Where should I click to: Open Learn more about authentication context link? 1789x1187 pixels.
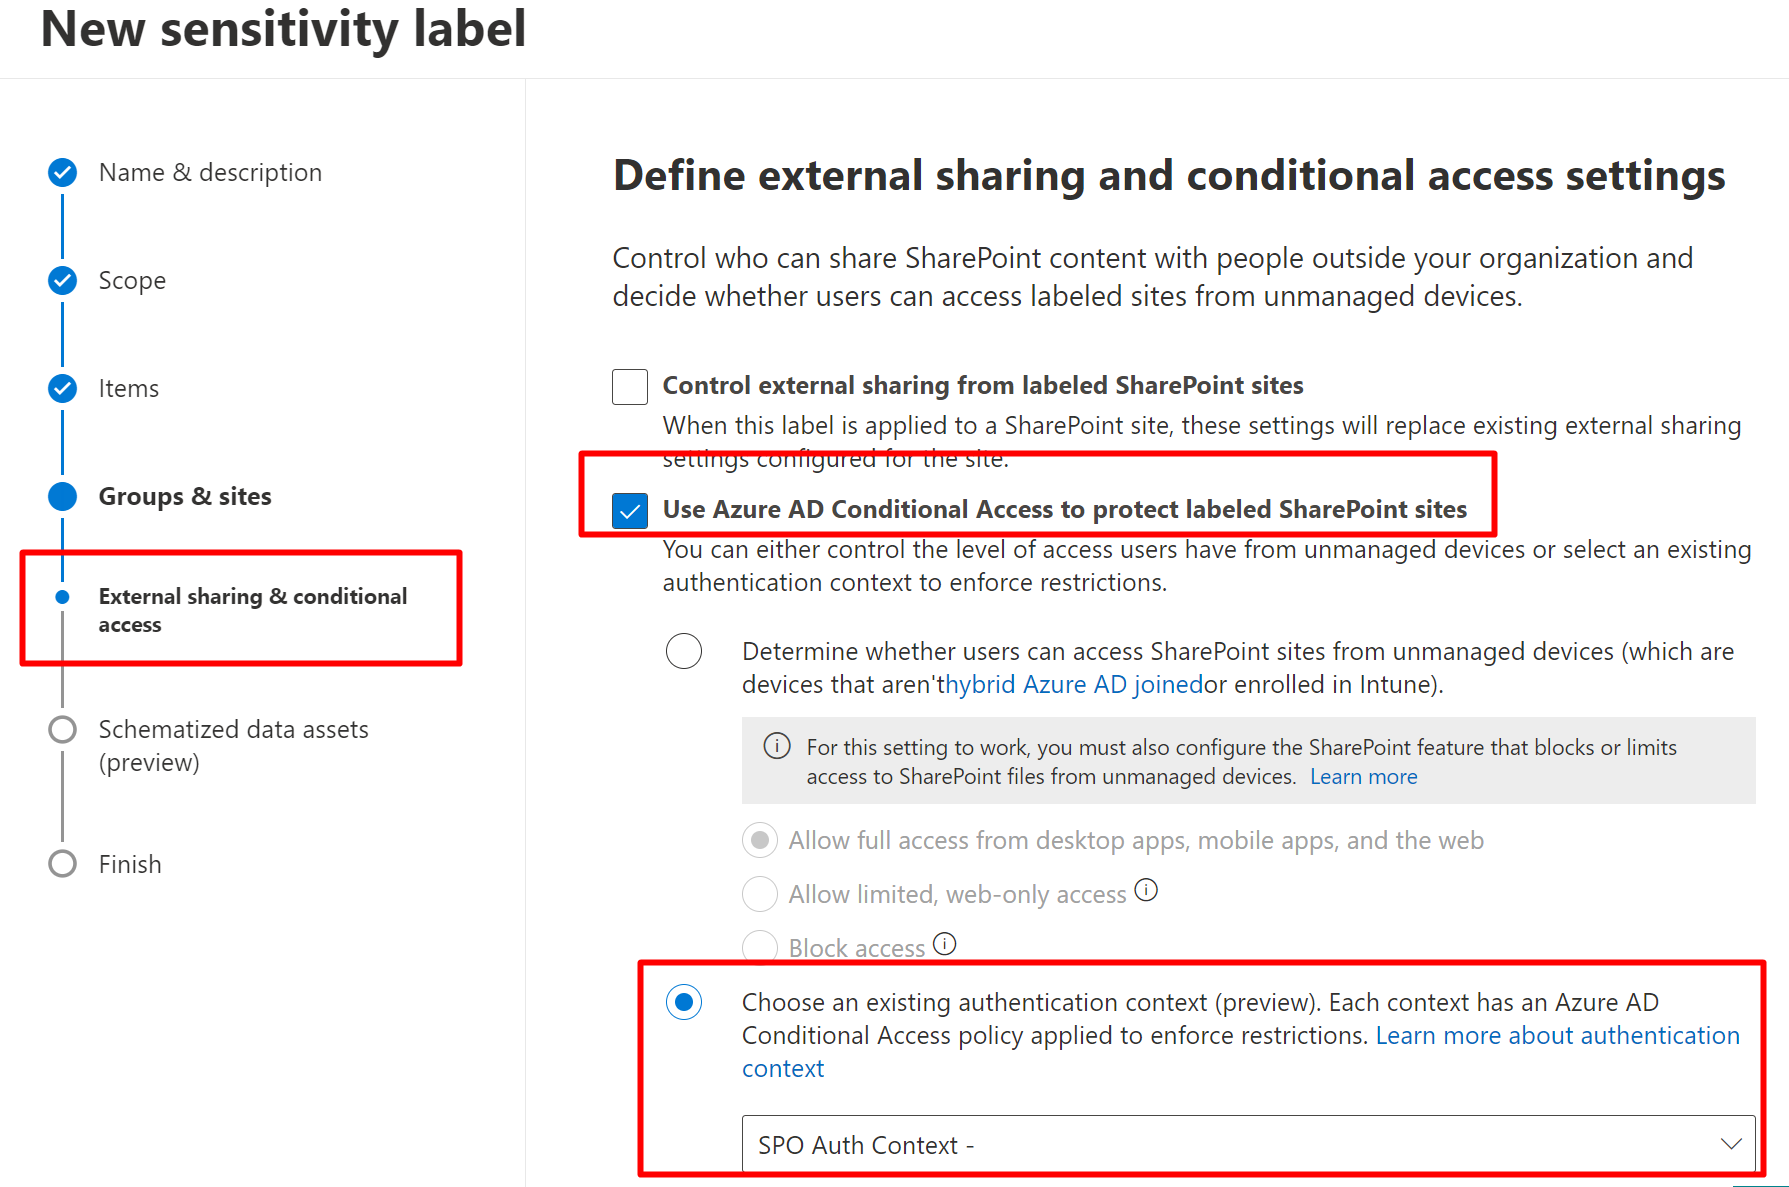(1557, 1036)
